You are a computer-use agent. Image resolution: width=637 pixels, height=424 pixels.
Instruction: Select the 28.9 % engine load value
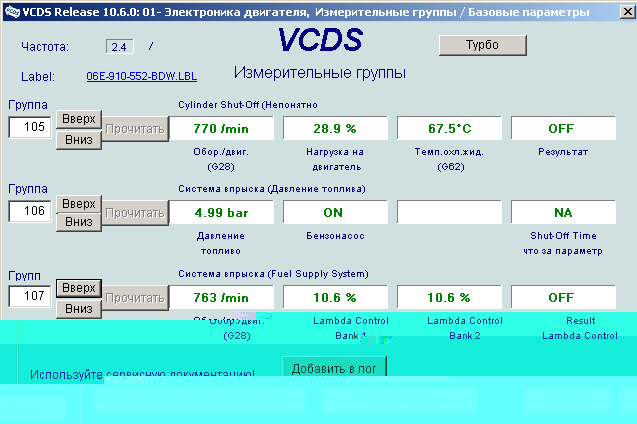click(x=335, y=128)
